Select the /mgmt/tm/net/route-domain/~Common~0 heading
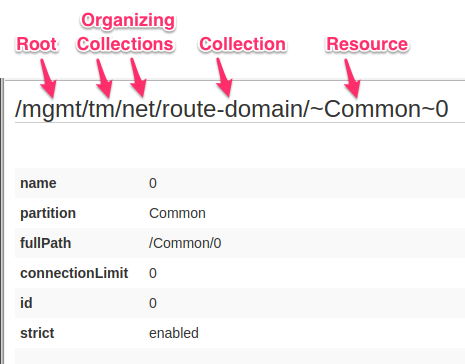The image size is (465, 364). (232, 109)
